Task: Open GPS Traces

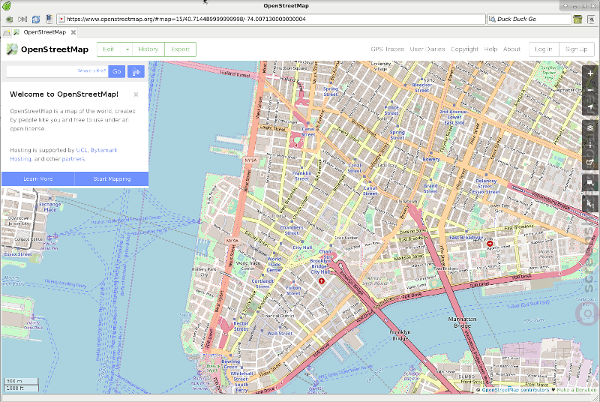Action: [387, 49]
